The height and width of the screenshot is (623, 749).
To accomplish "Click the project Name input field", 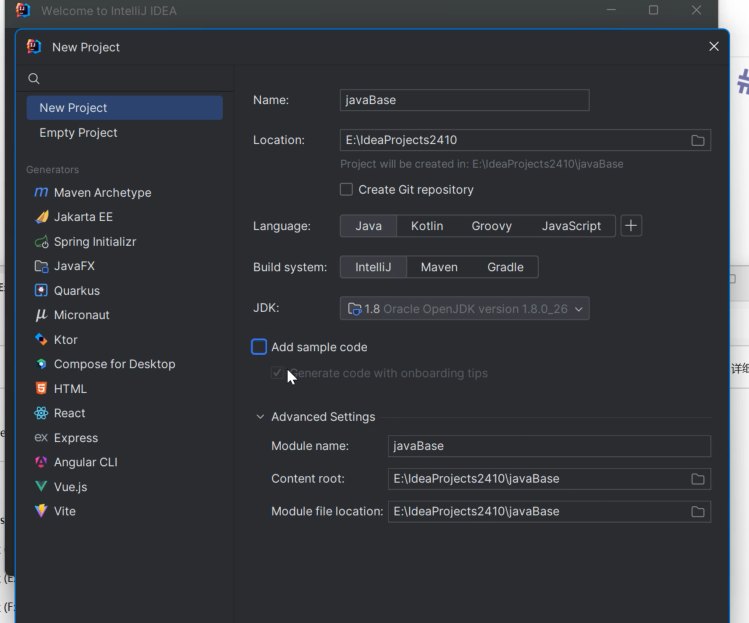I will [464, 100].
